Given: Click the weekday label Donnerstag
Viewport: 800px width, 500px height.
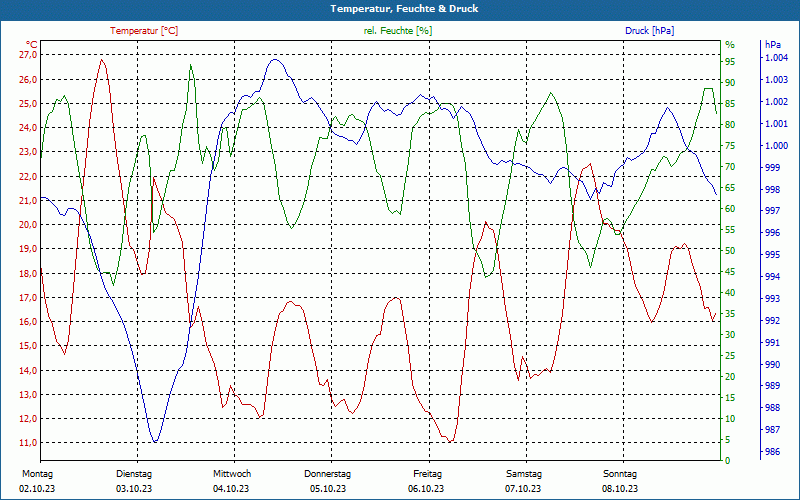Looking at the screenshot, I should pos(328,474).
